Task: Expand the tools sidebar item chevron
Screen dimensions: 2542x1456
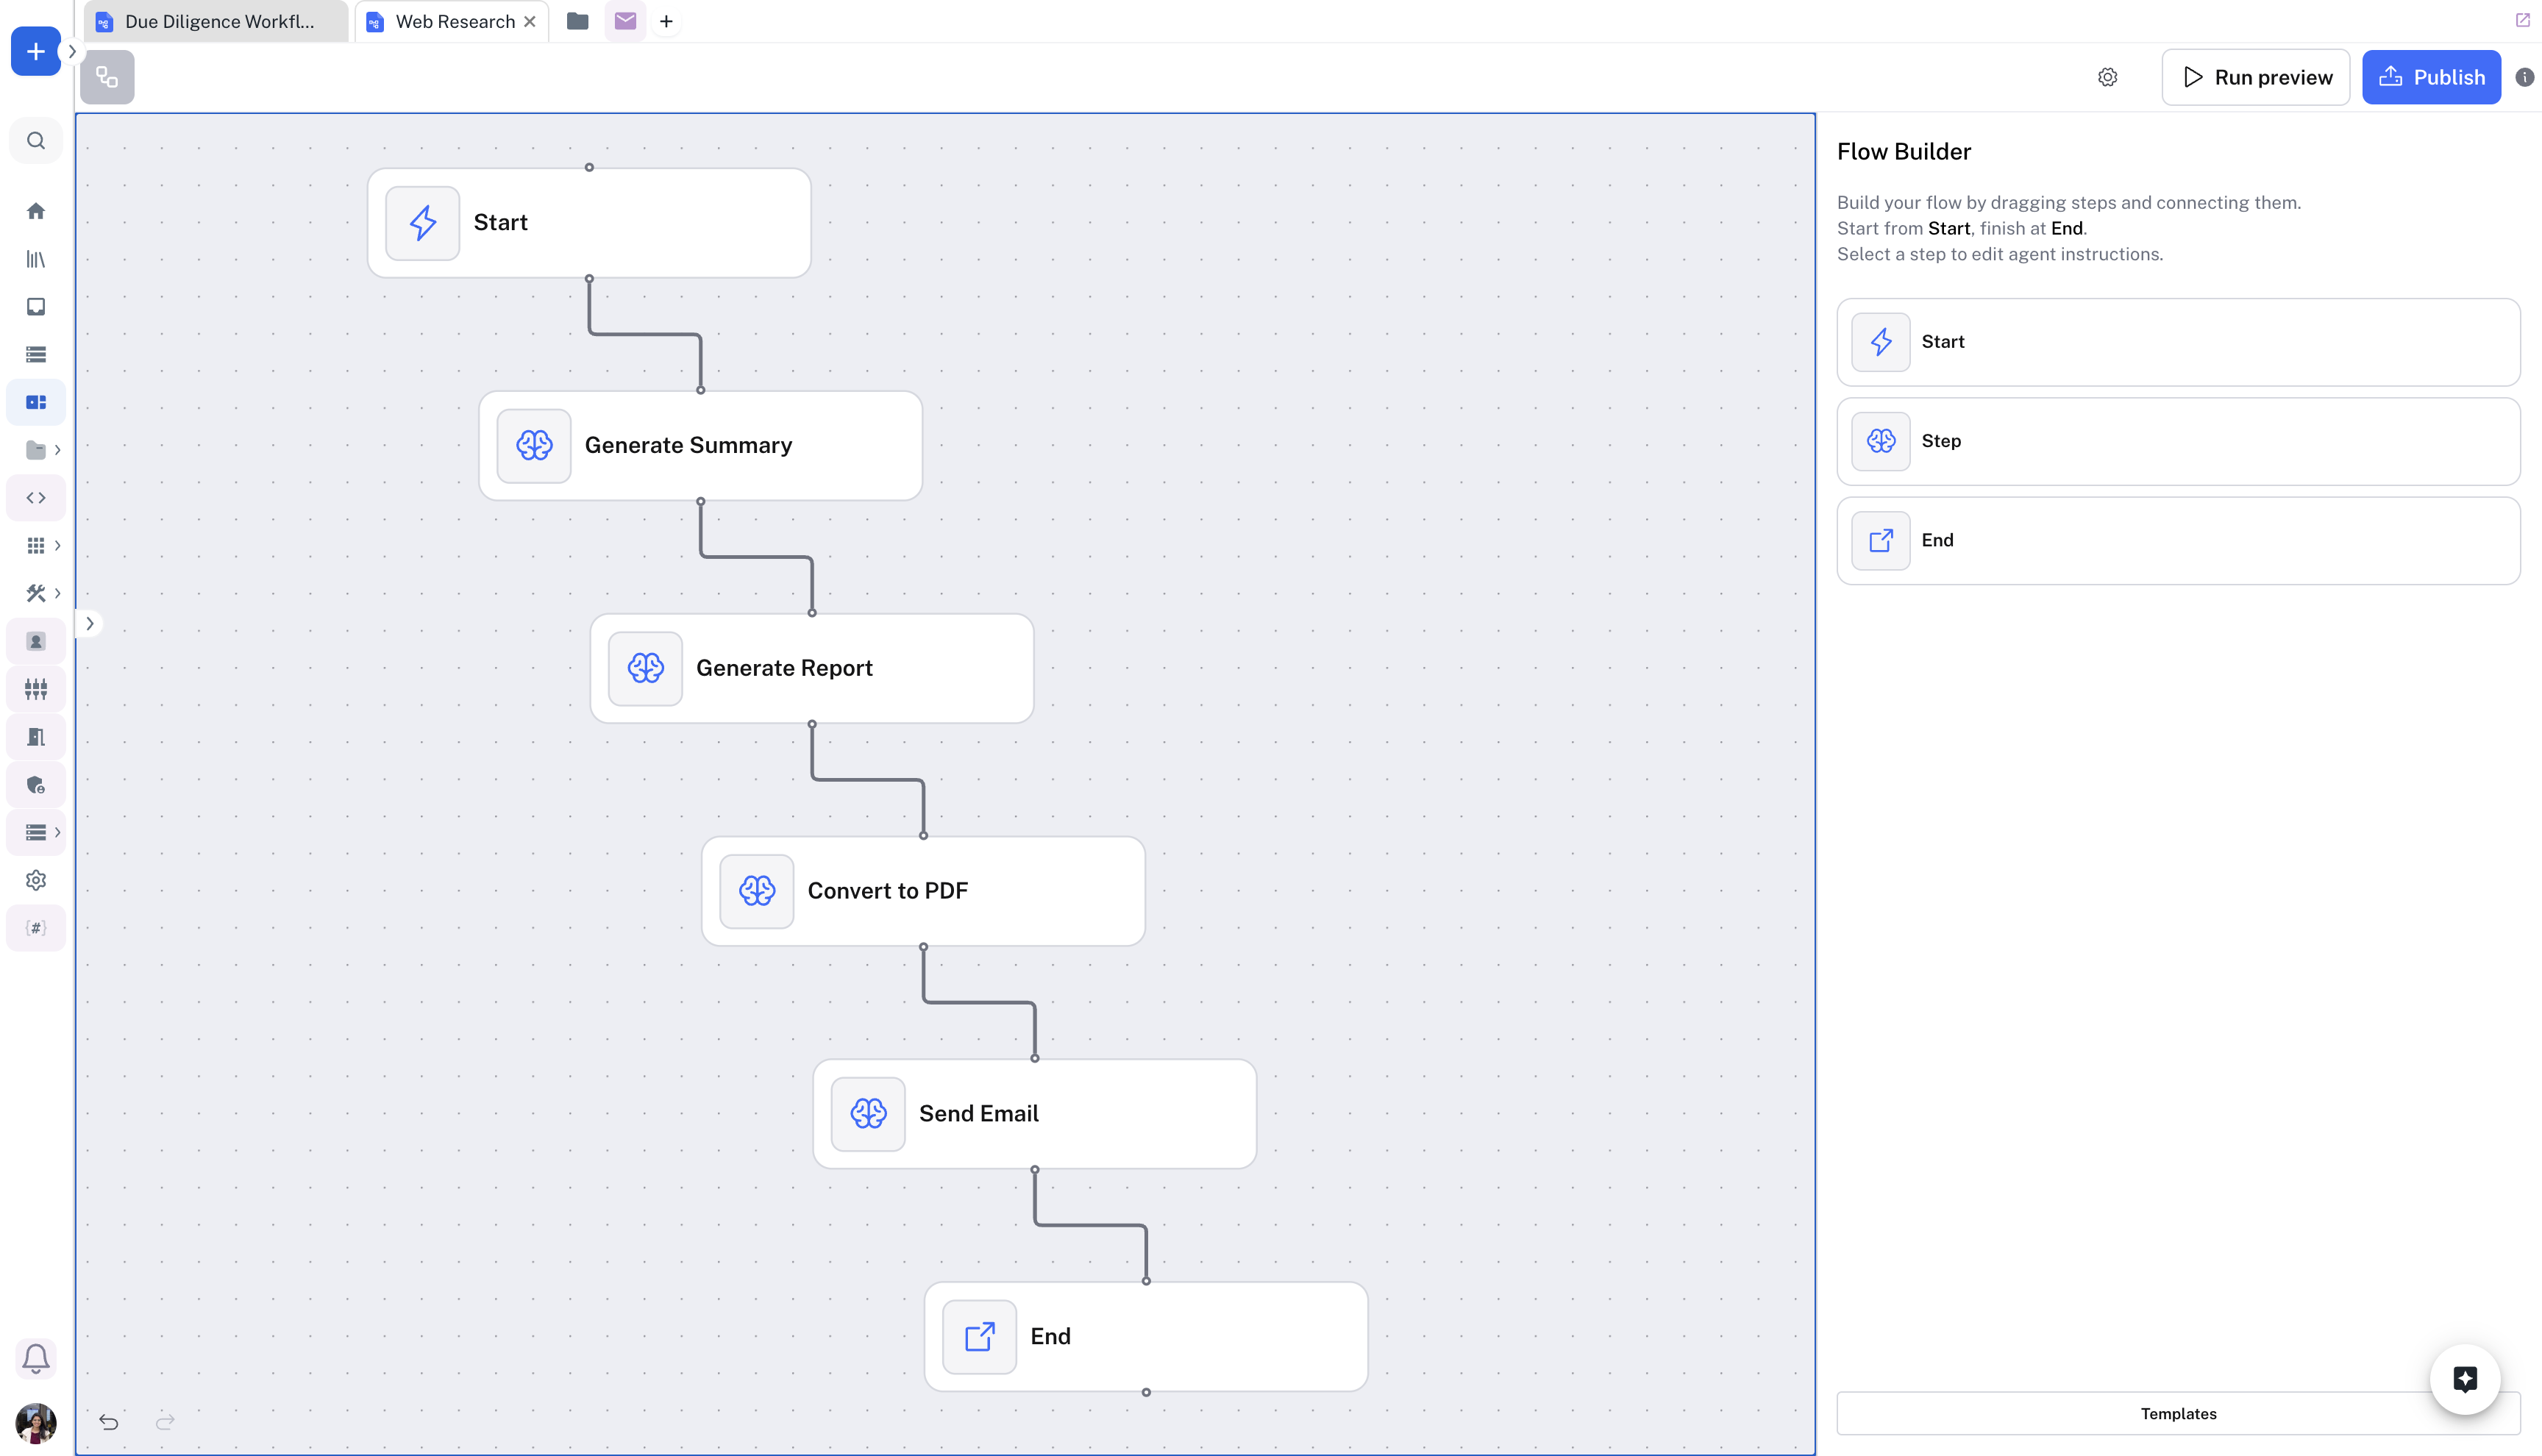Action: (58, 593)
